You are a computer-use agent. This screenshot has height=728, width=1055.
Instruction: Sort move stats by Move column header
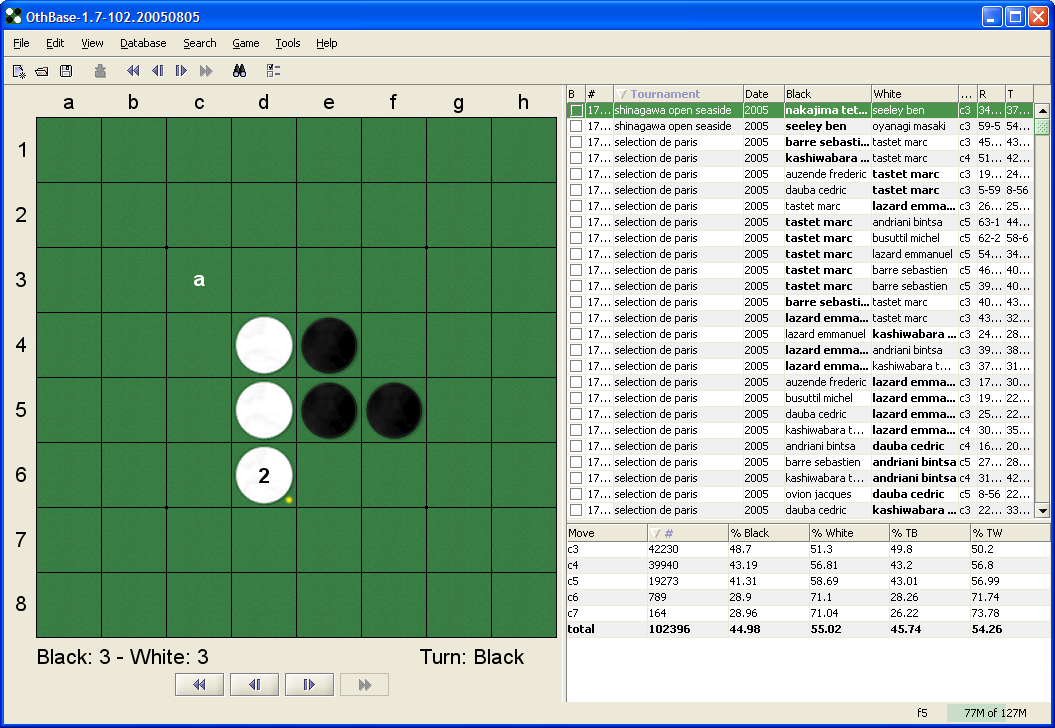pyautogui.click(x=607, y=533)
